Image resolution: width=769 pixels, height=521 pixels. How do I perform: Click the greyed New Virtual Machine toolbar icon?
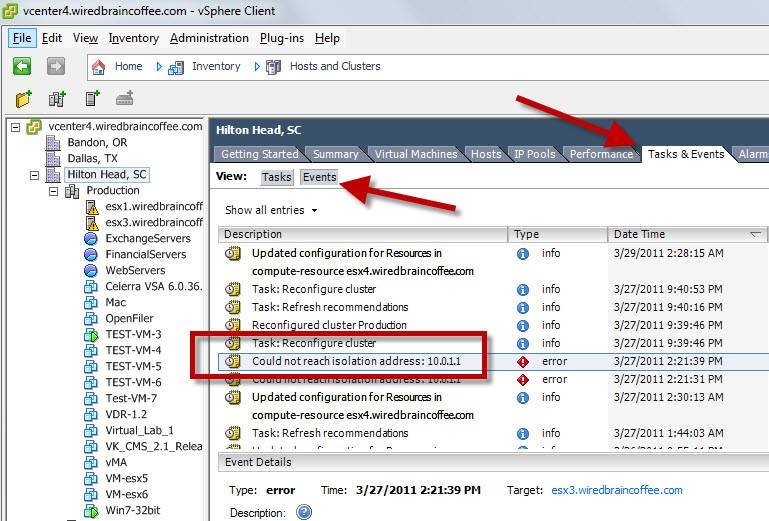point(125,98)
